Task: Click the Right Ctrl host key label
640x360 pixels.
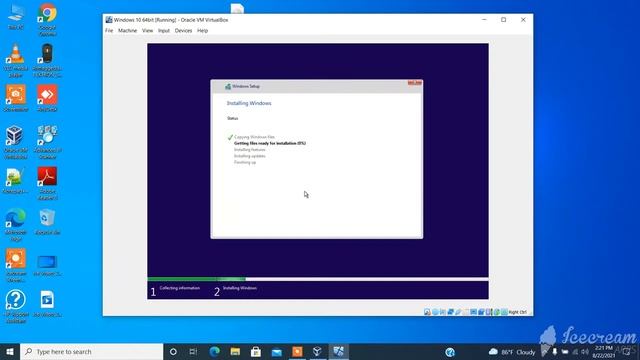Action: [518, 312]
